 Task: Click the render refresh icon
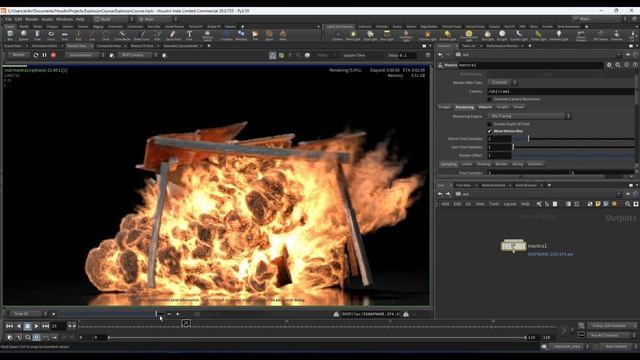(x=36, y=55)
